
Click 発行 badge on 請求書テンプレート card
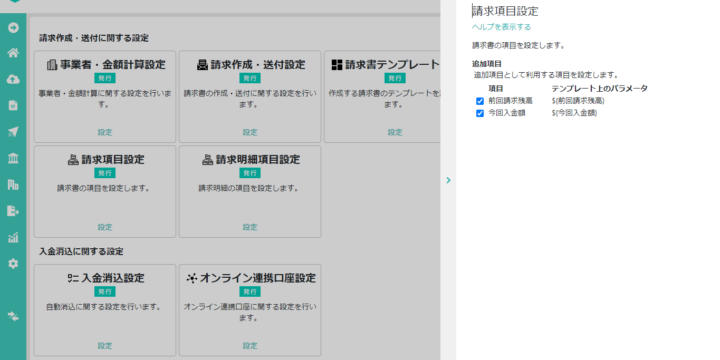pos(395,78)
